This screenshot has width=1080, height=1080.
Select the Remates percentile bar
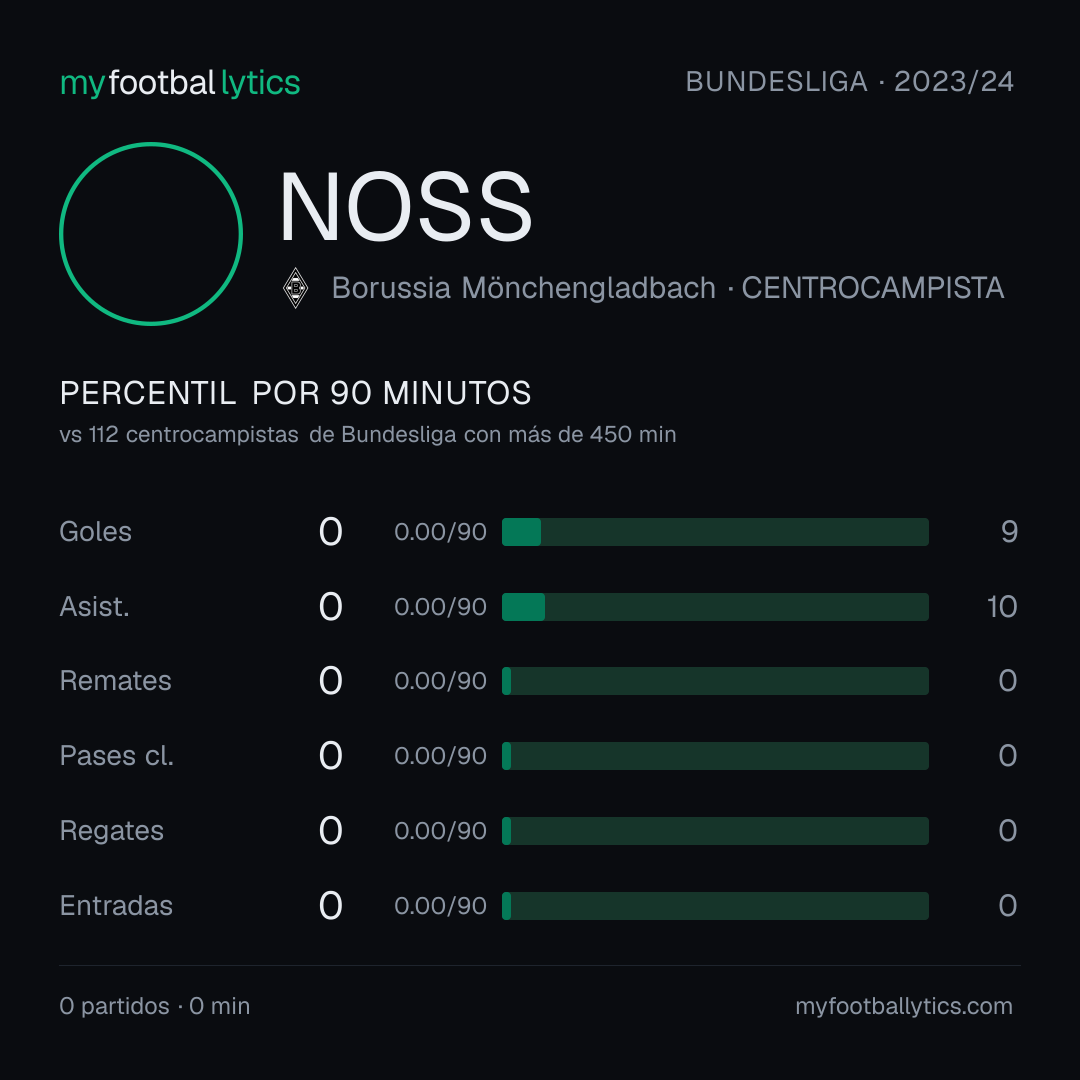click(x=715, y=681)
